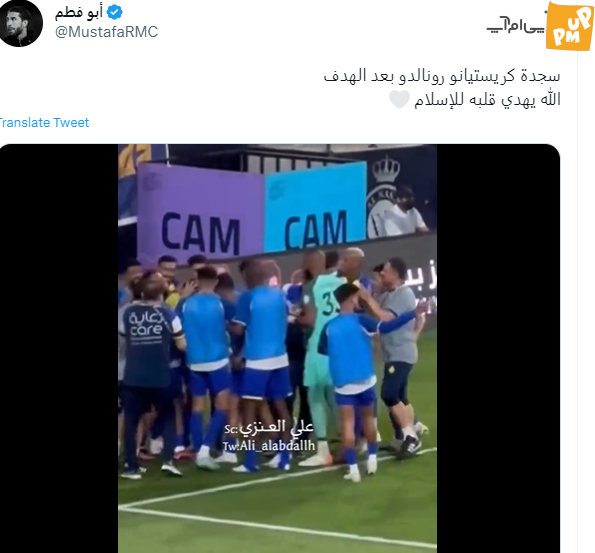Click the blue verified badge
595x553 pixels.
(114, 13)
